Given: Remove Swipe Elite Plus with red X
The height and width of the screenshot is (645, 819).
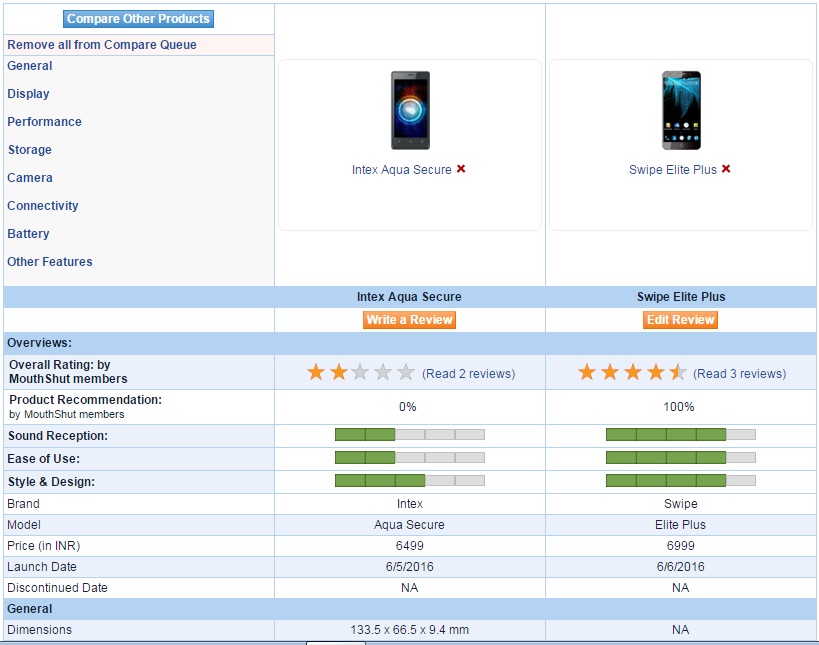Looking at the screenshot, I should pyautogui.click(x=726, y=169).
